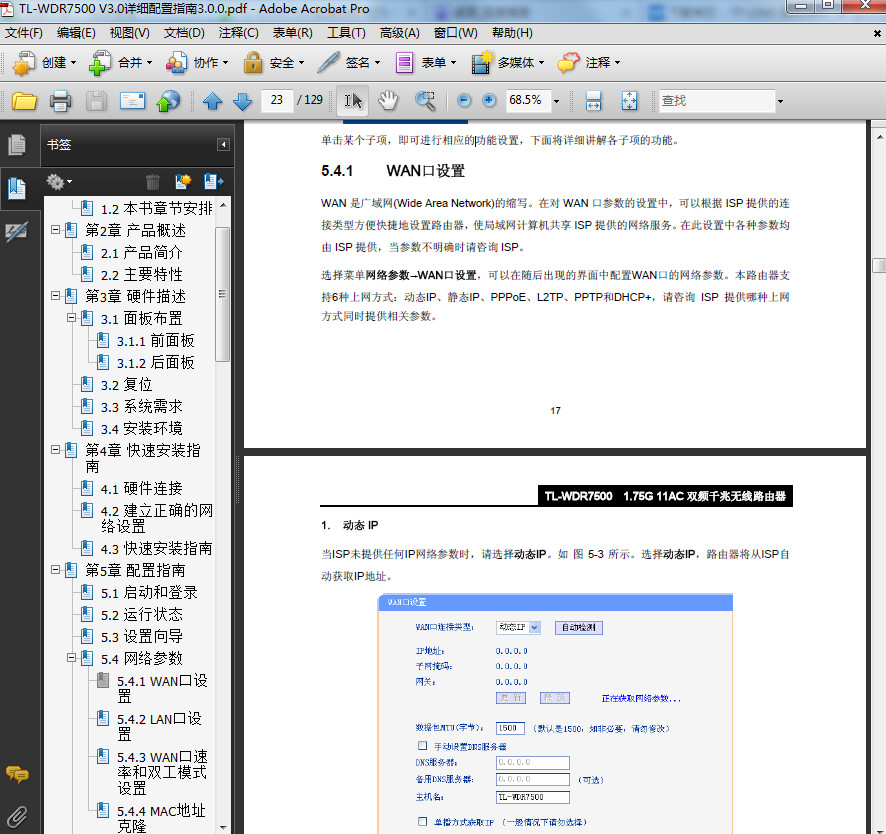Screen dimensions: 886x834
Task: Click the Print icon in toolbar
Action: (60, 101)
